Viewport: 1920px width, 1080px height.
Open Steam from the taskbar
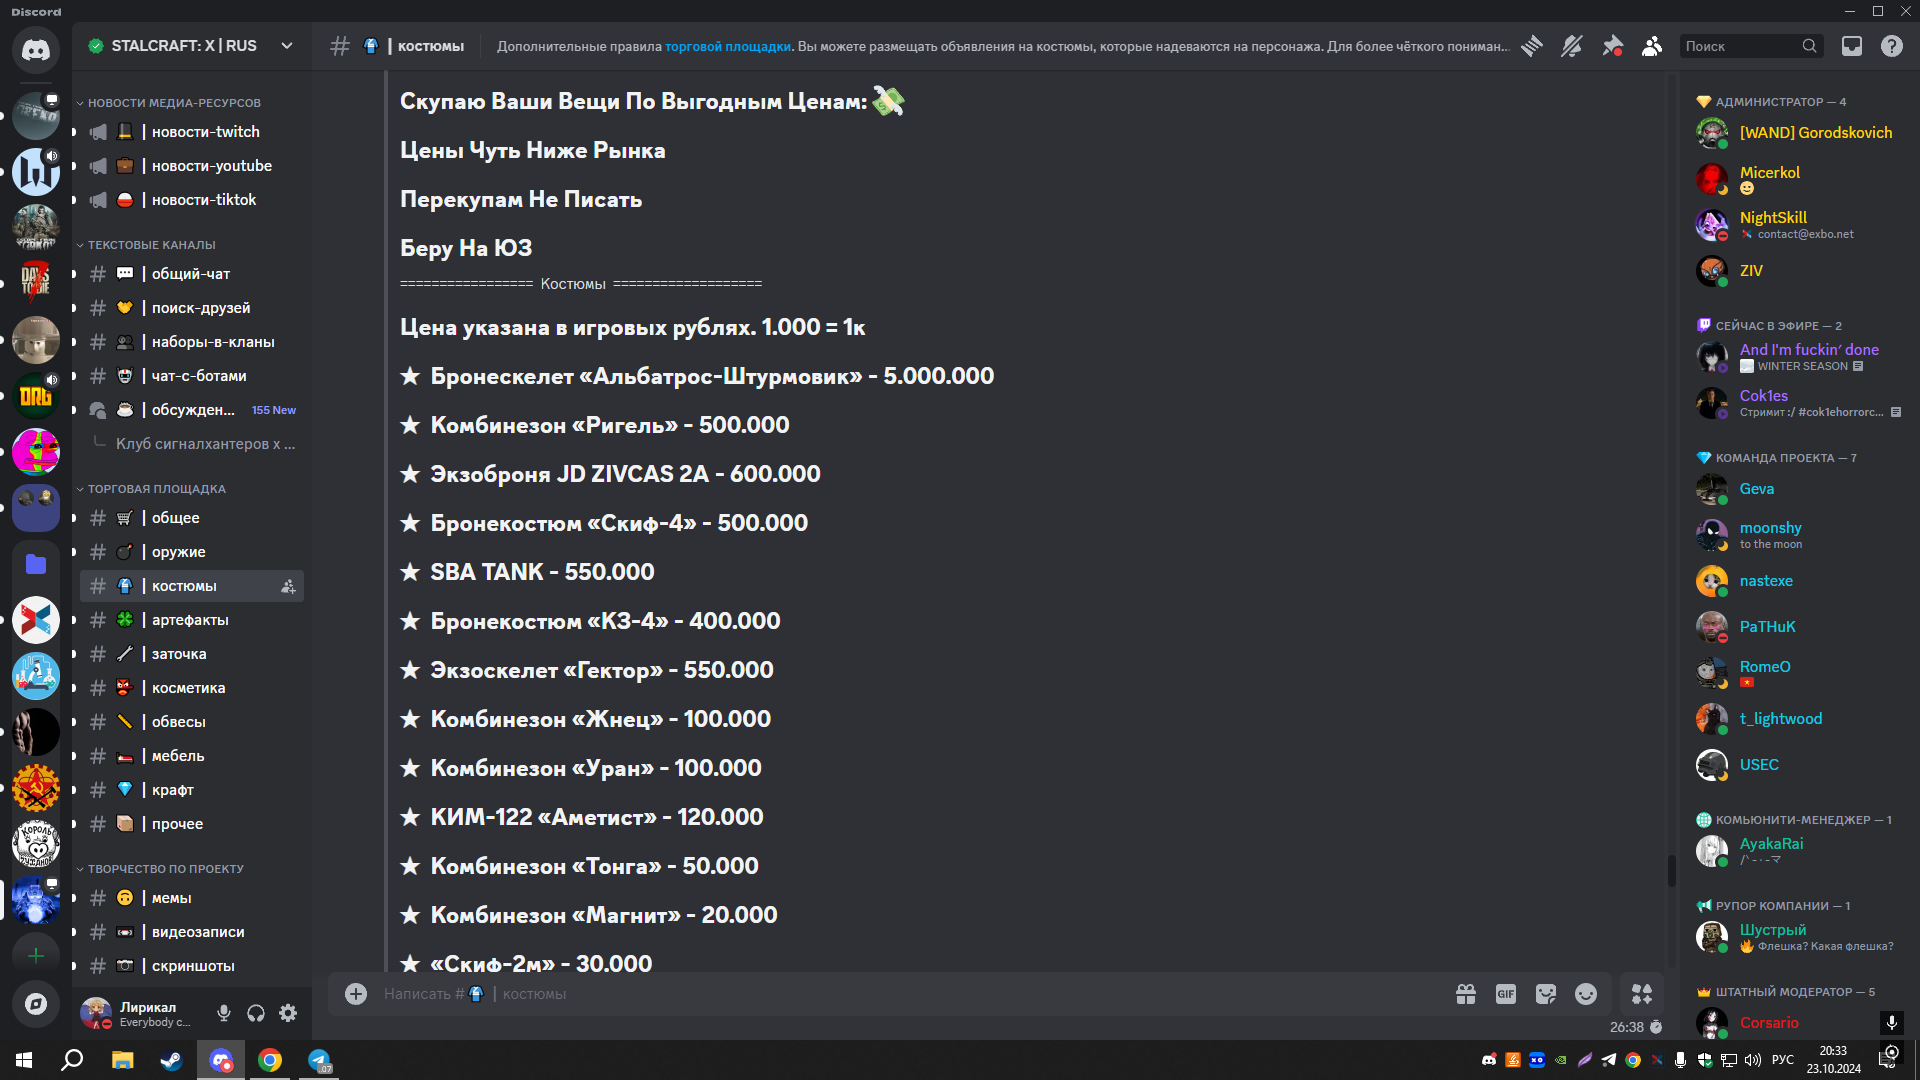click(x=171, y=1060)
